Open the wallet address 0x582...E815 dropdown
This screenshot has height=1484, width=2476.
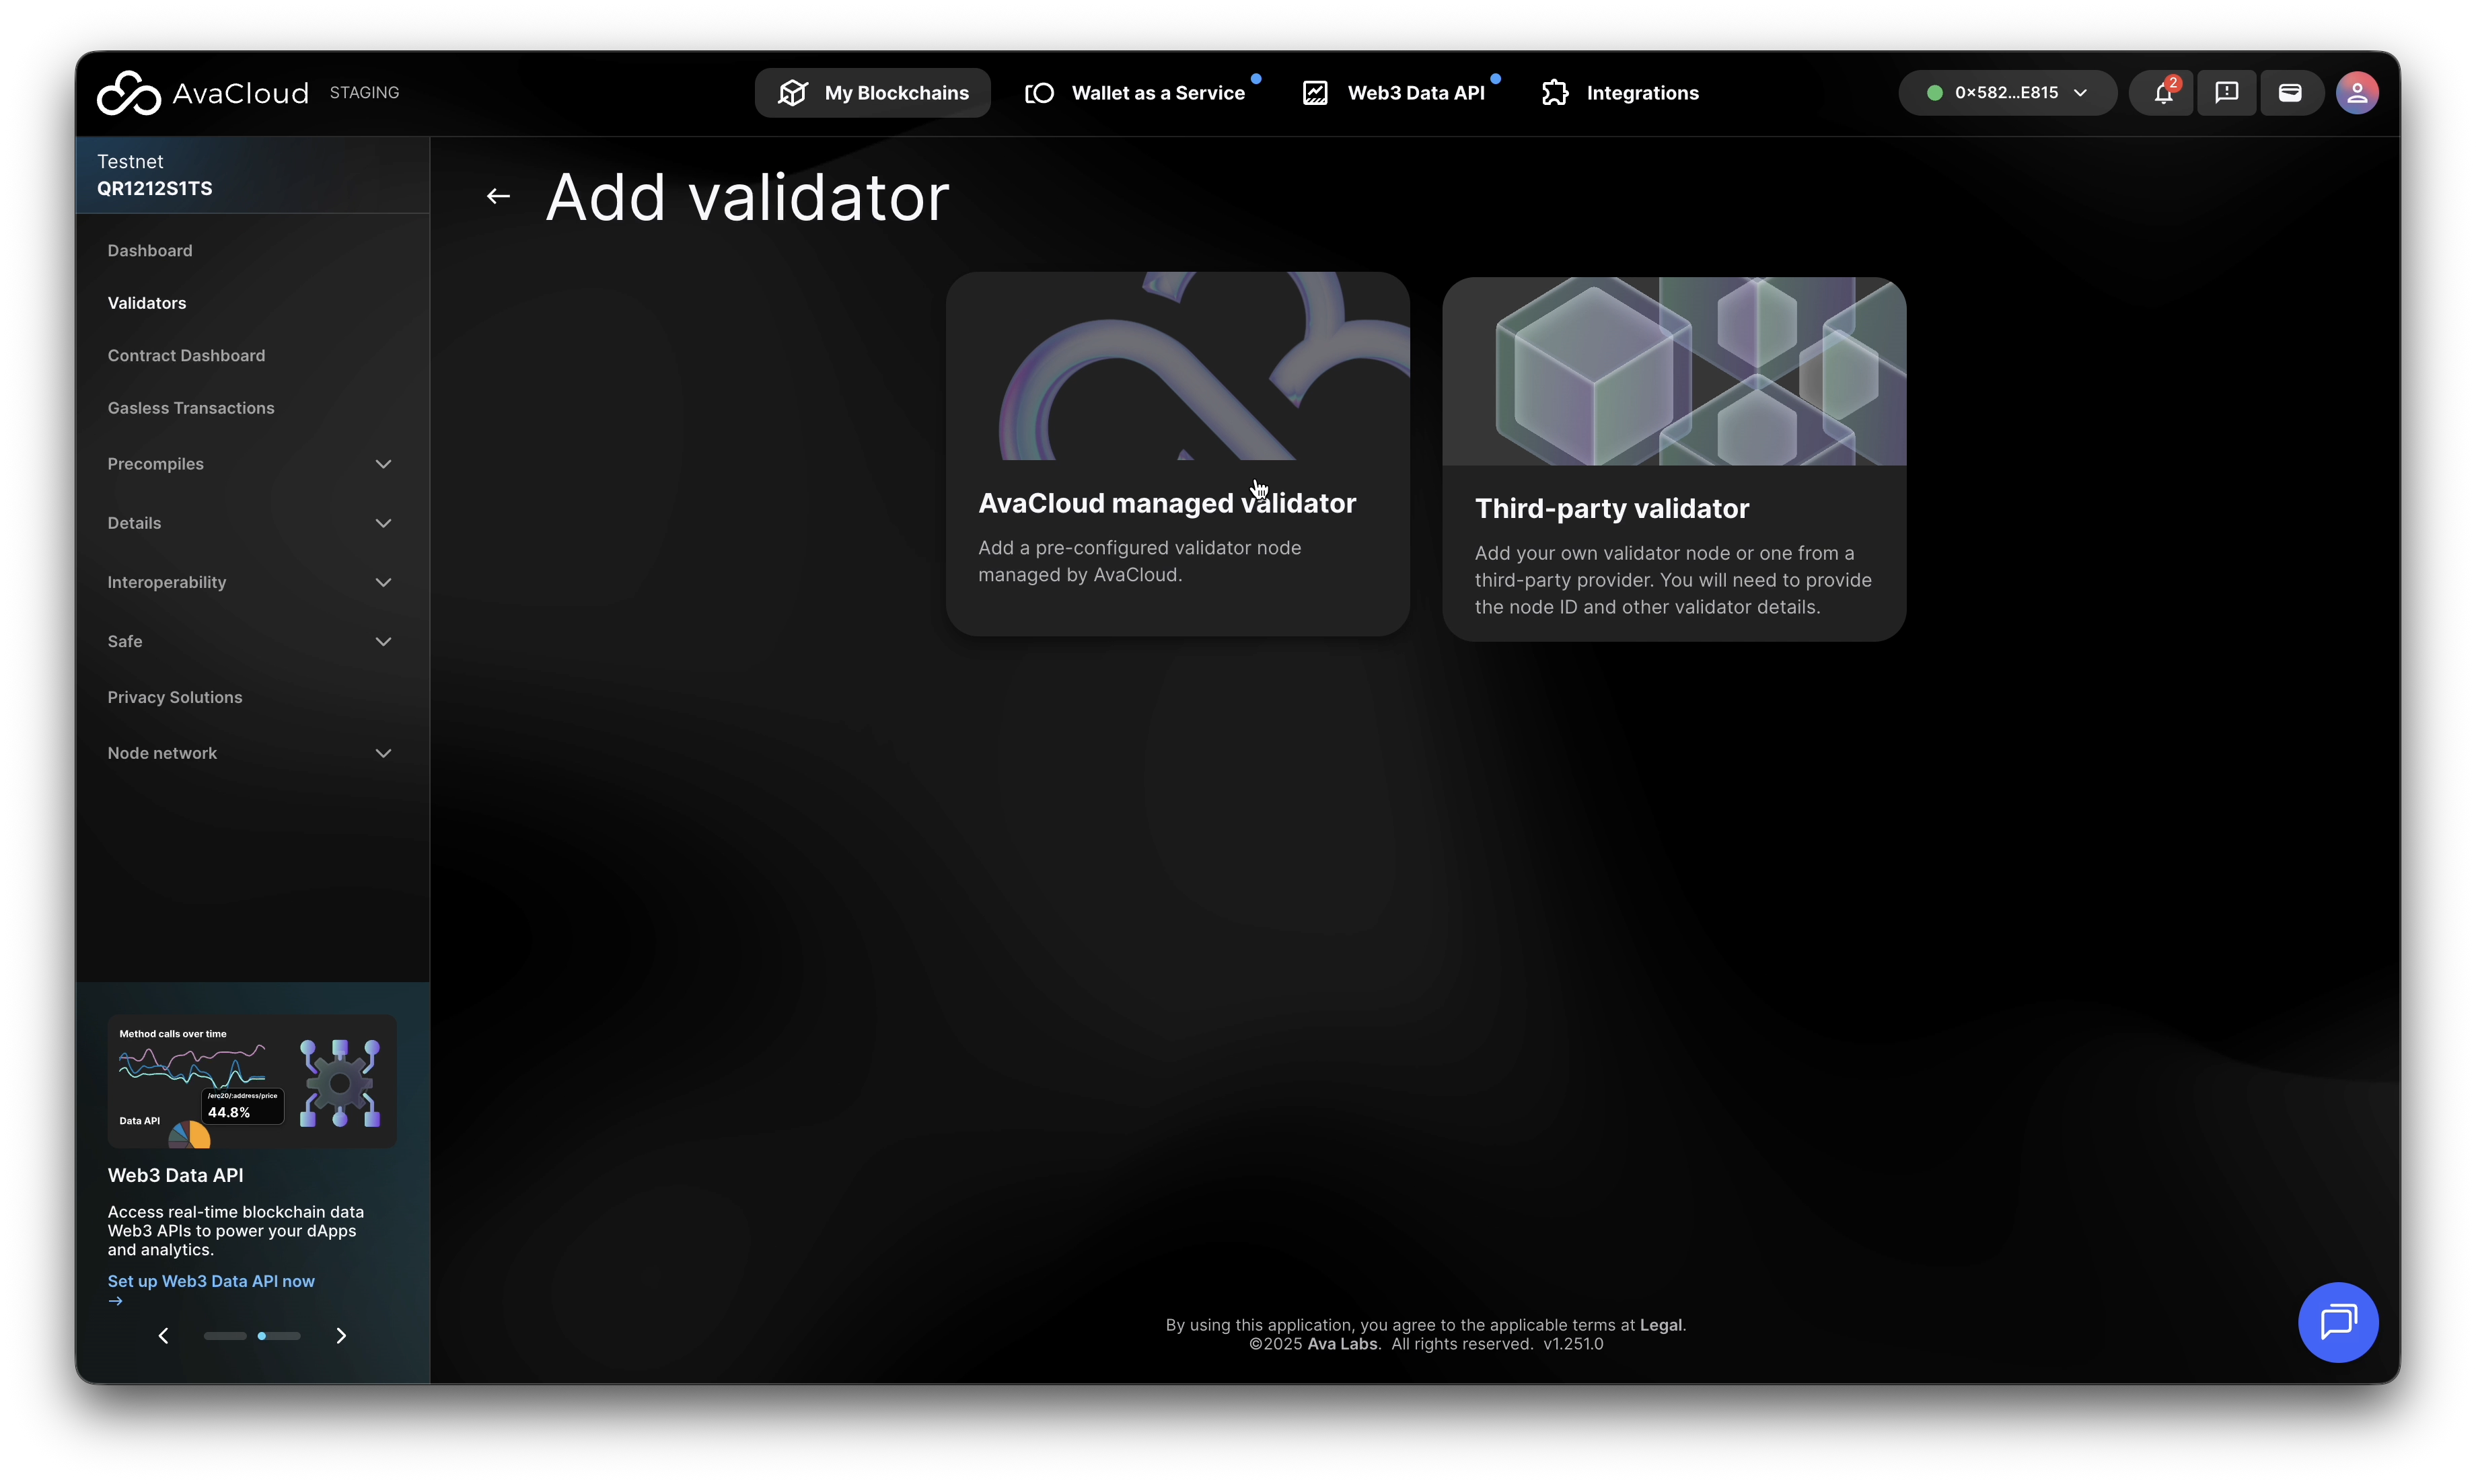tap(2006, 93)
